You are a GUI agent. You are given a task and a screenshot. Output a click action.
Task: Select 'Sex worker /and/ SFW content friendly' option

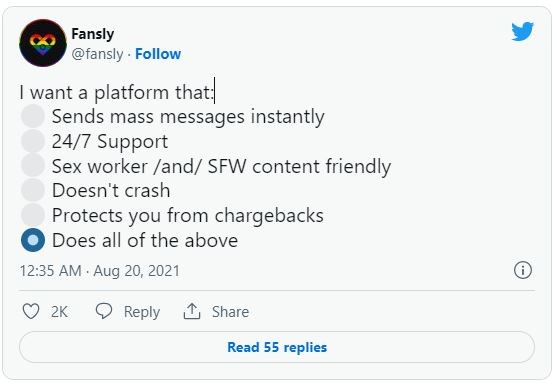[33, 166]
